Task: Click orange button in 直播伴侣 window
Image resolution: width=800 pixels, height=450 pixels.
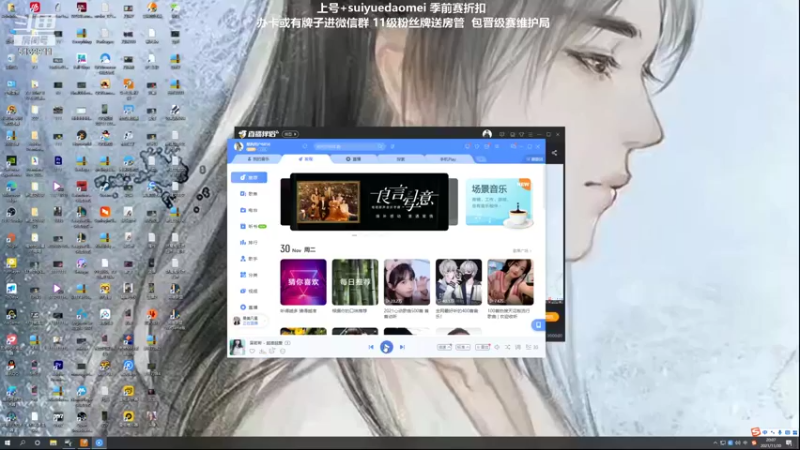Action: pos(553,317)
